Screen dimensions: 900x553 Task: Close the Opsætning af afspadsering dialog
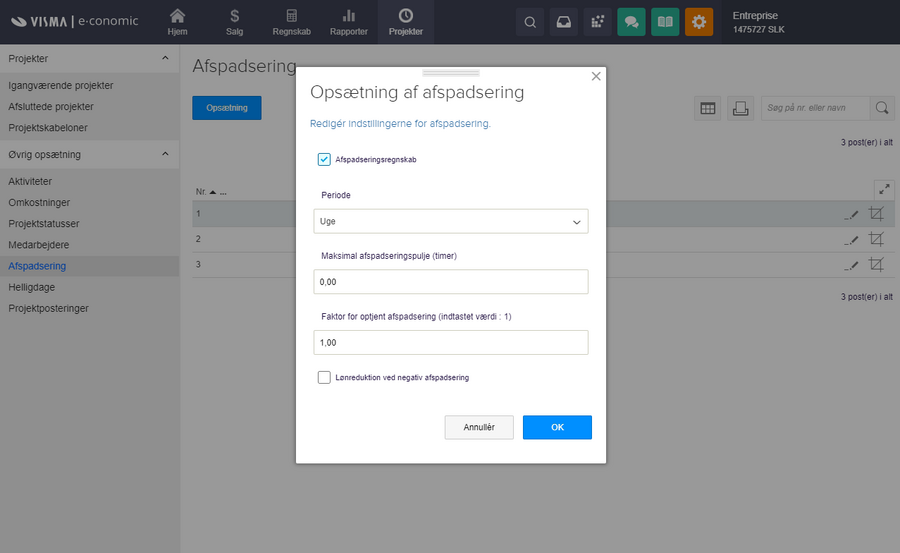596,76
